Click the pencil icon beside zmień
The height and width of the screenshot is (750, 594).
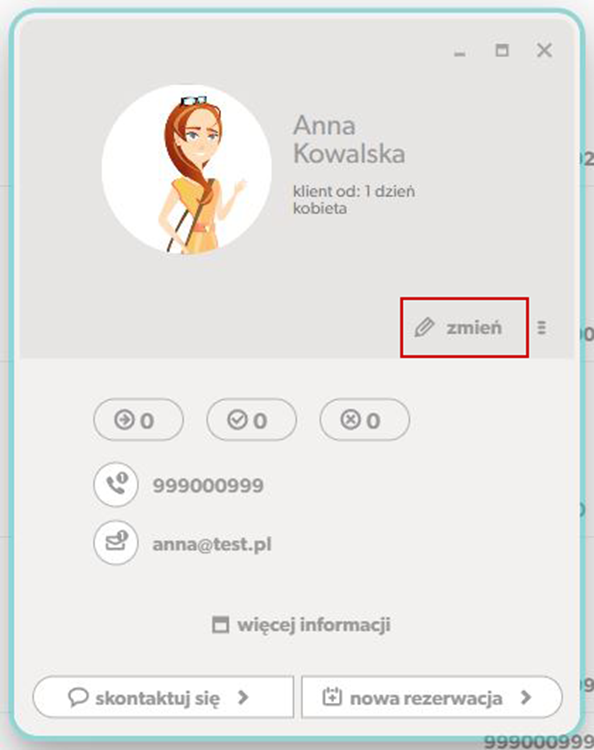[x=424, y=328]
